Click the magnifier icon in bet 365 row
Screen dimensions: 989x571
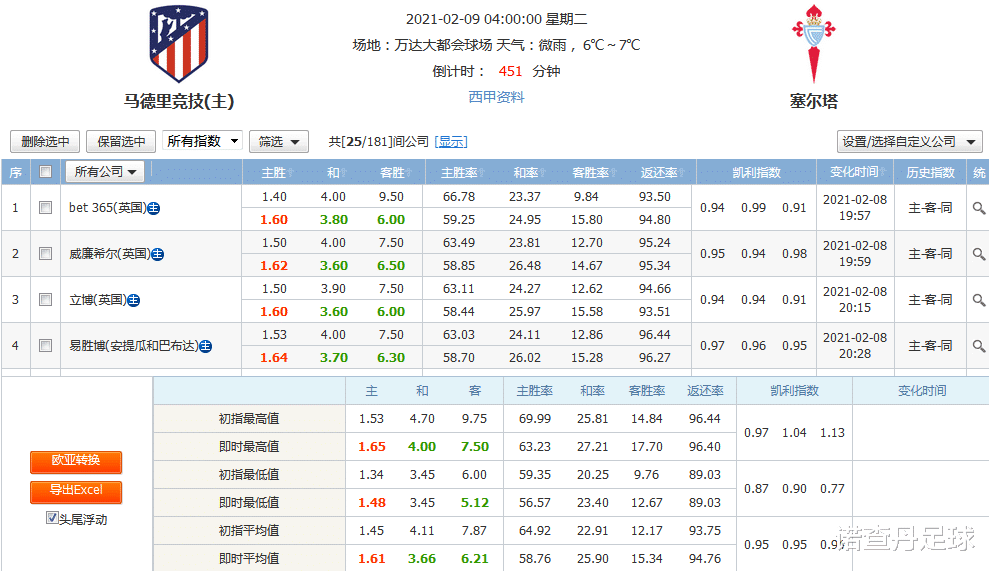978,208
